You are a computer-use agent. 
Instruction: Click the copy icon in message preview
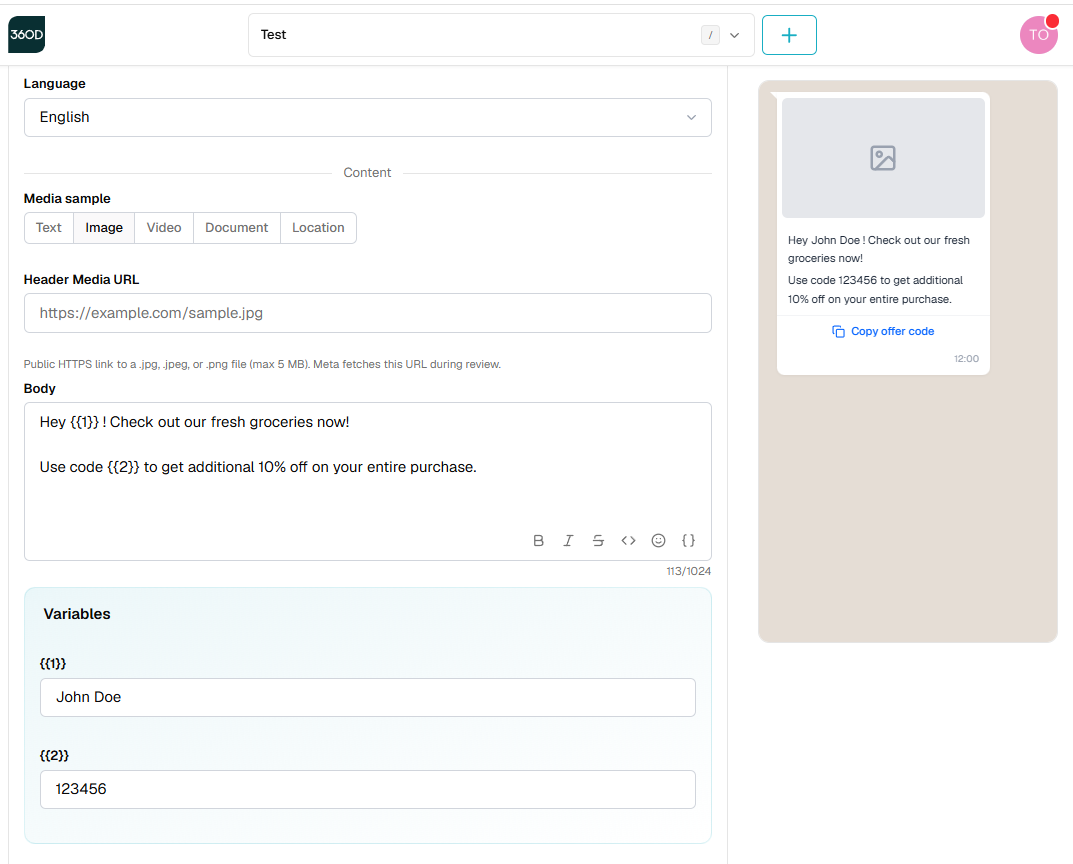click(838, 331)
